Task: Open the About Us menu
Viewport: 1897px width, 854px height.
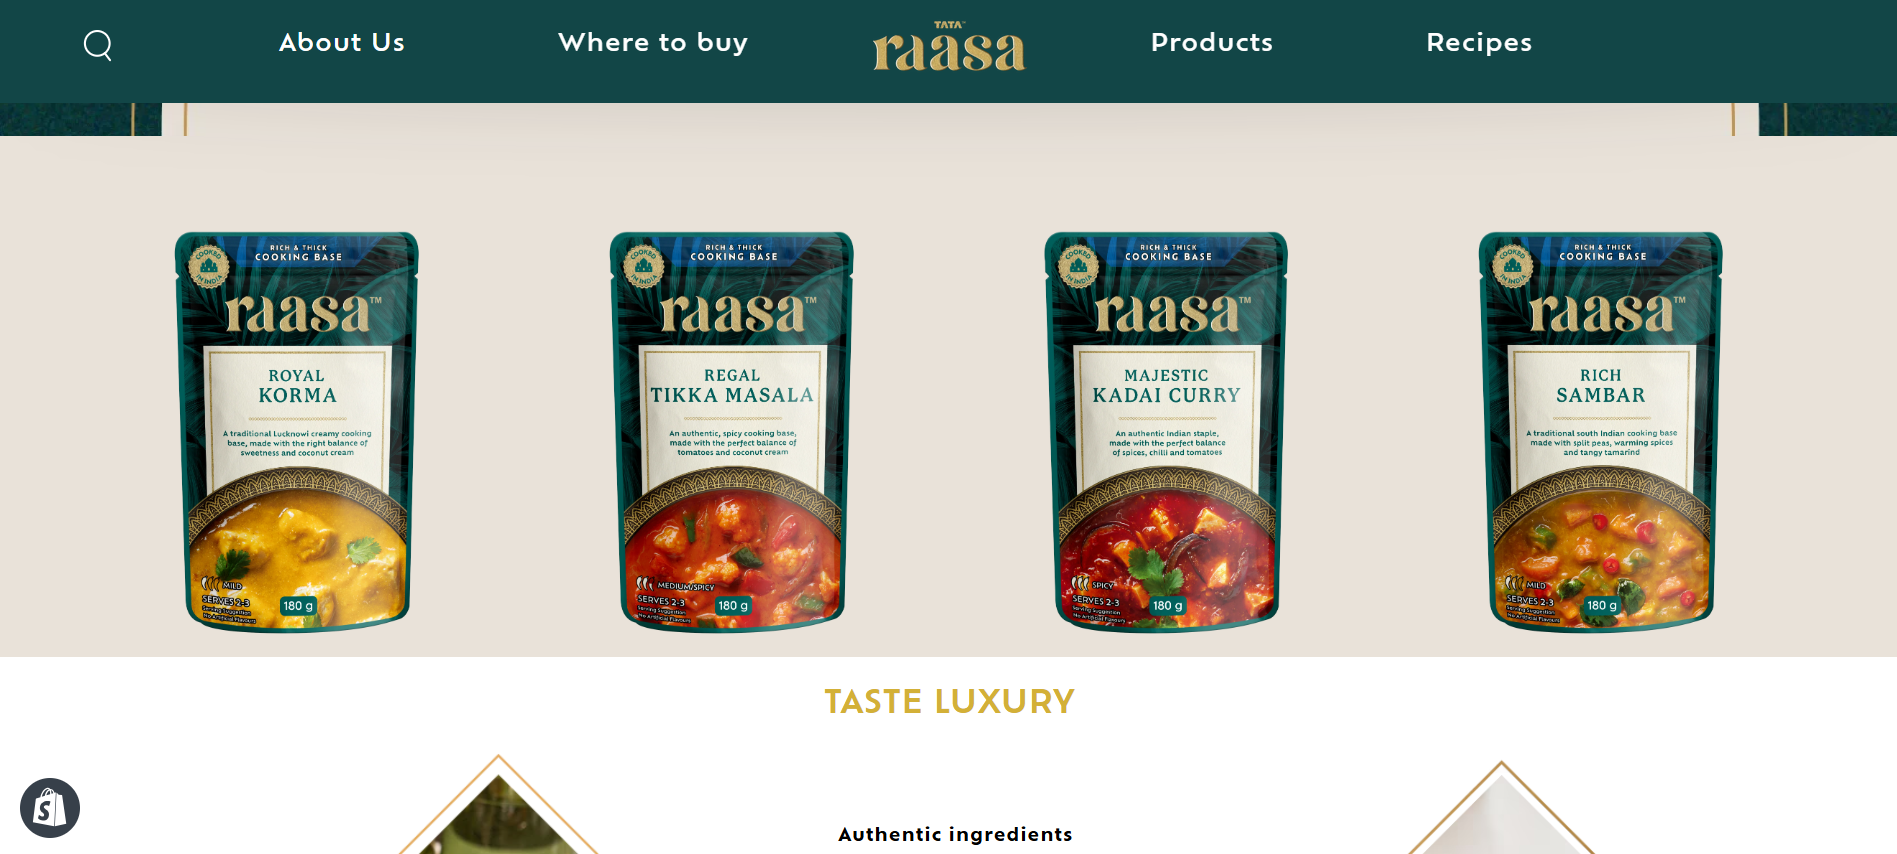Action: pos(342,42)
